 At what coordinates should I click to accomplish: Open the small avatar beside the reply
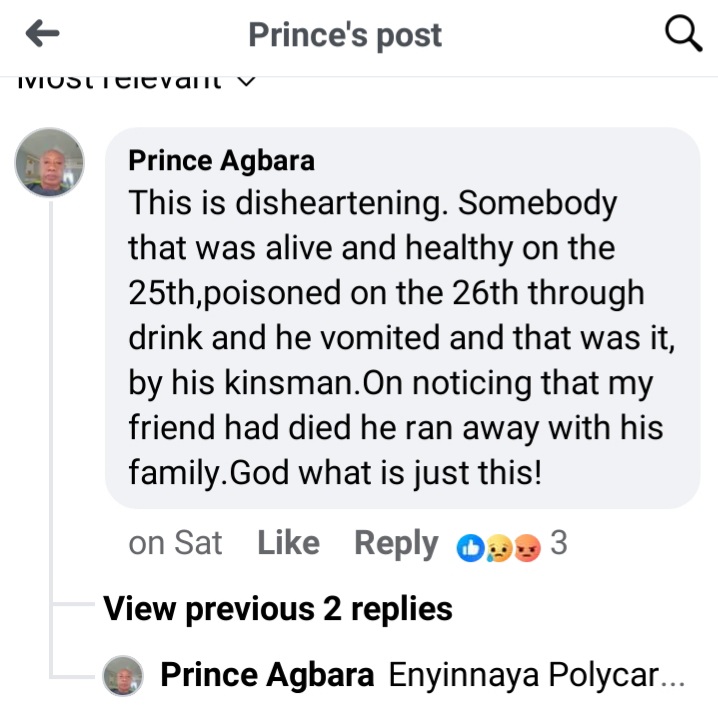pyautogui.click(x=124, y=676)
